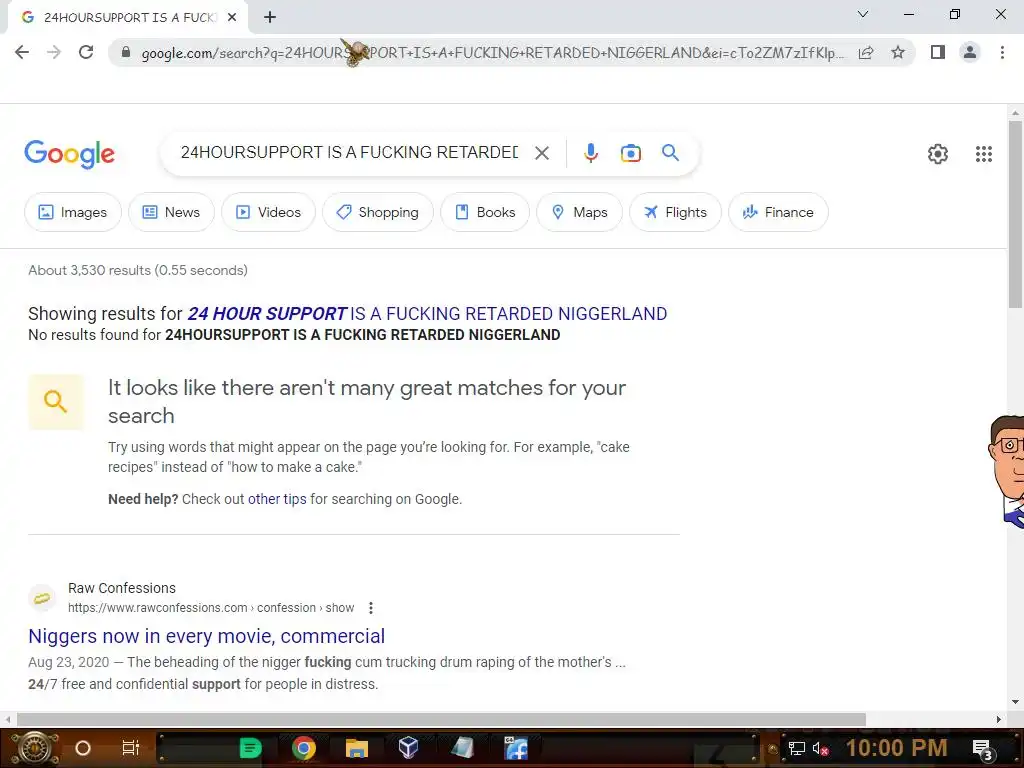Open the Google apps grid
This screenshot has height=768, width=1024.
click(984, 154)
